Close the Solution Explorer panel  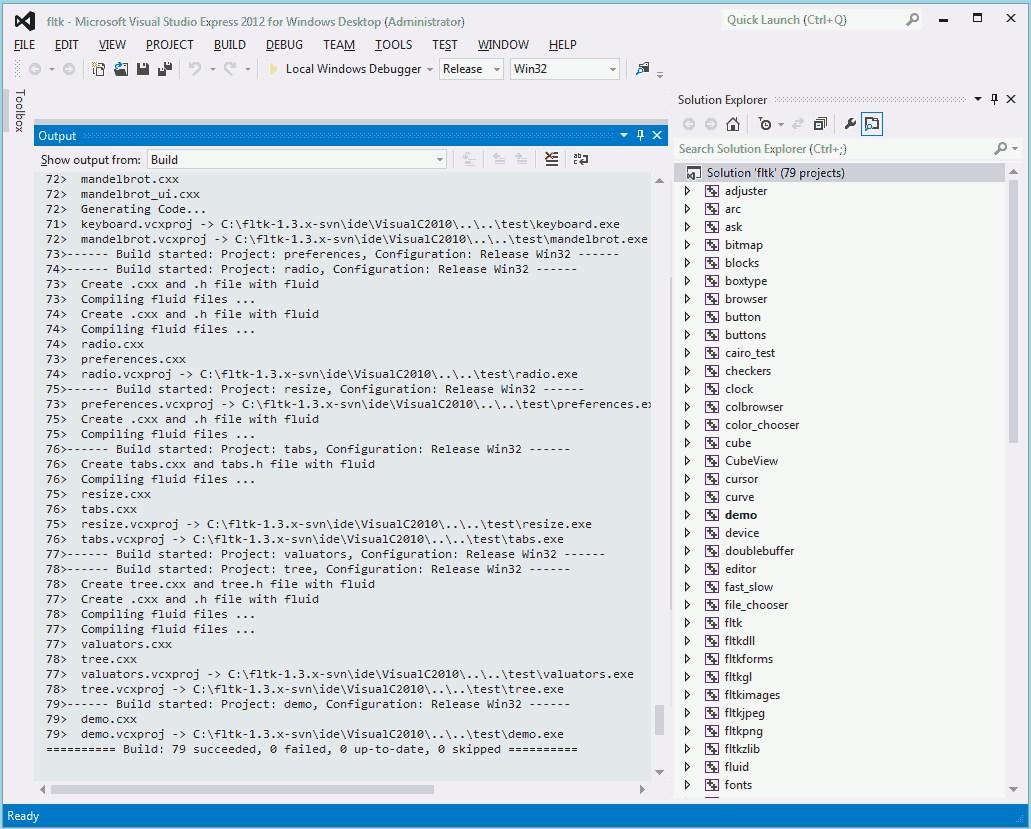1011,99
